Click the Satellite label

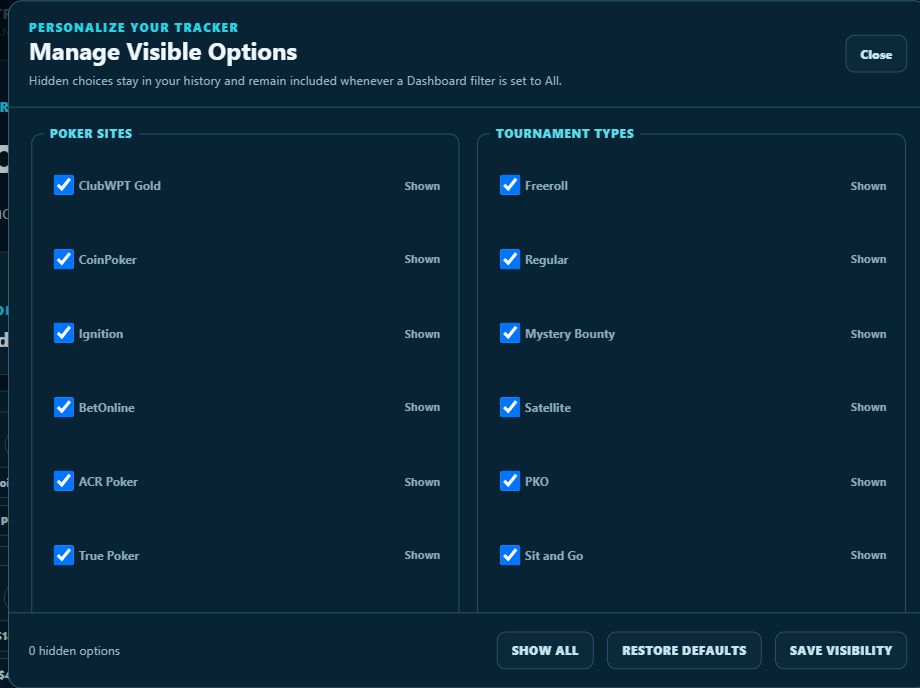click(x=547, y=407)
